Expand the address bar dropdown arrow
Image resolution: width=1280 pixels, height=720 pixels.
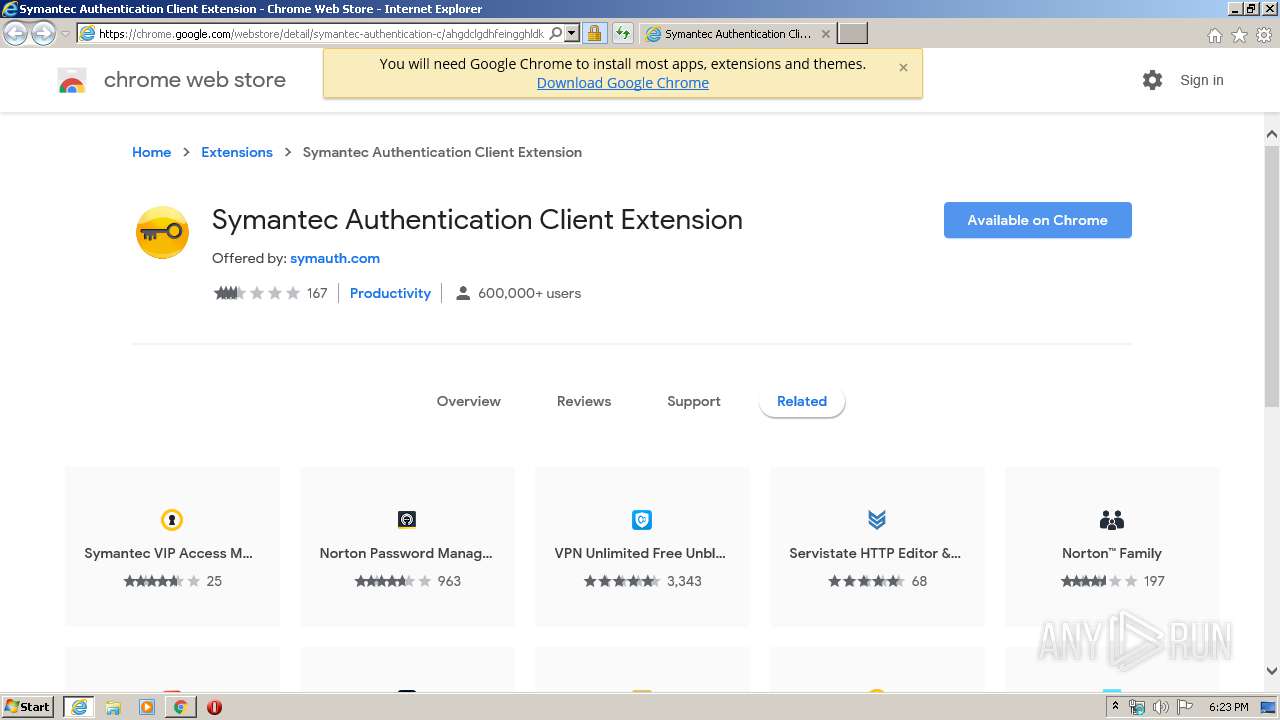coord(572,33)
